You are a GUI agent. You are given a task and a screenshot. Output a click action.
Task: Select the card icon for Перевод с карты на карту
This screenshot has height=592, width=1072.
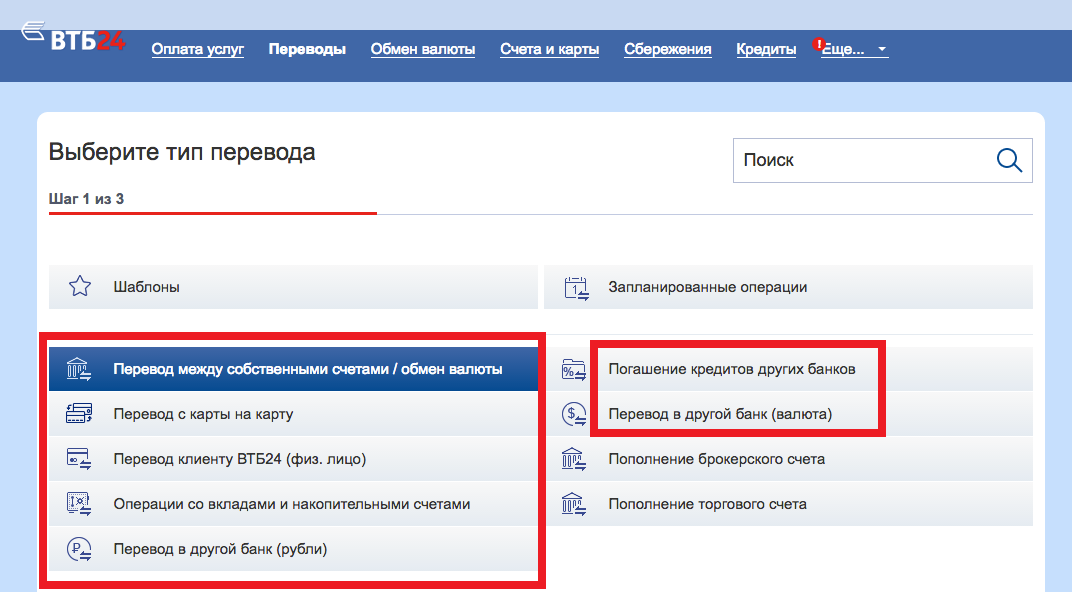pos(79,412)
